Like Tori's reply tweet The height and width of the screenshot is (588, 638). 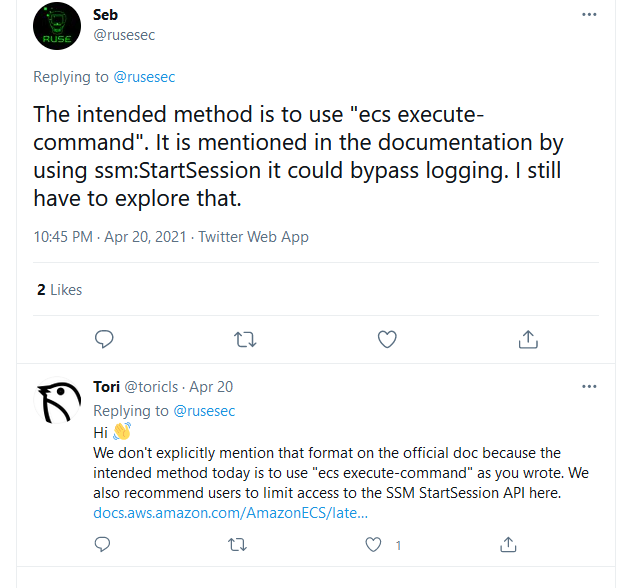[x=374, y=545]
